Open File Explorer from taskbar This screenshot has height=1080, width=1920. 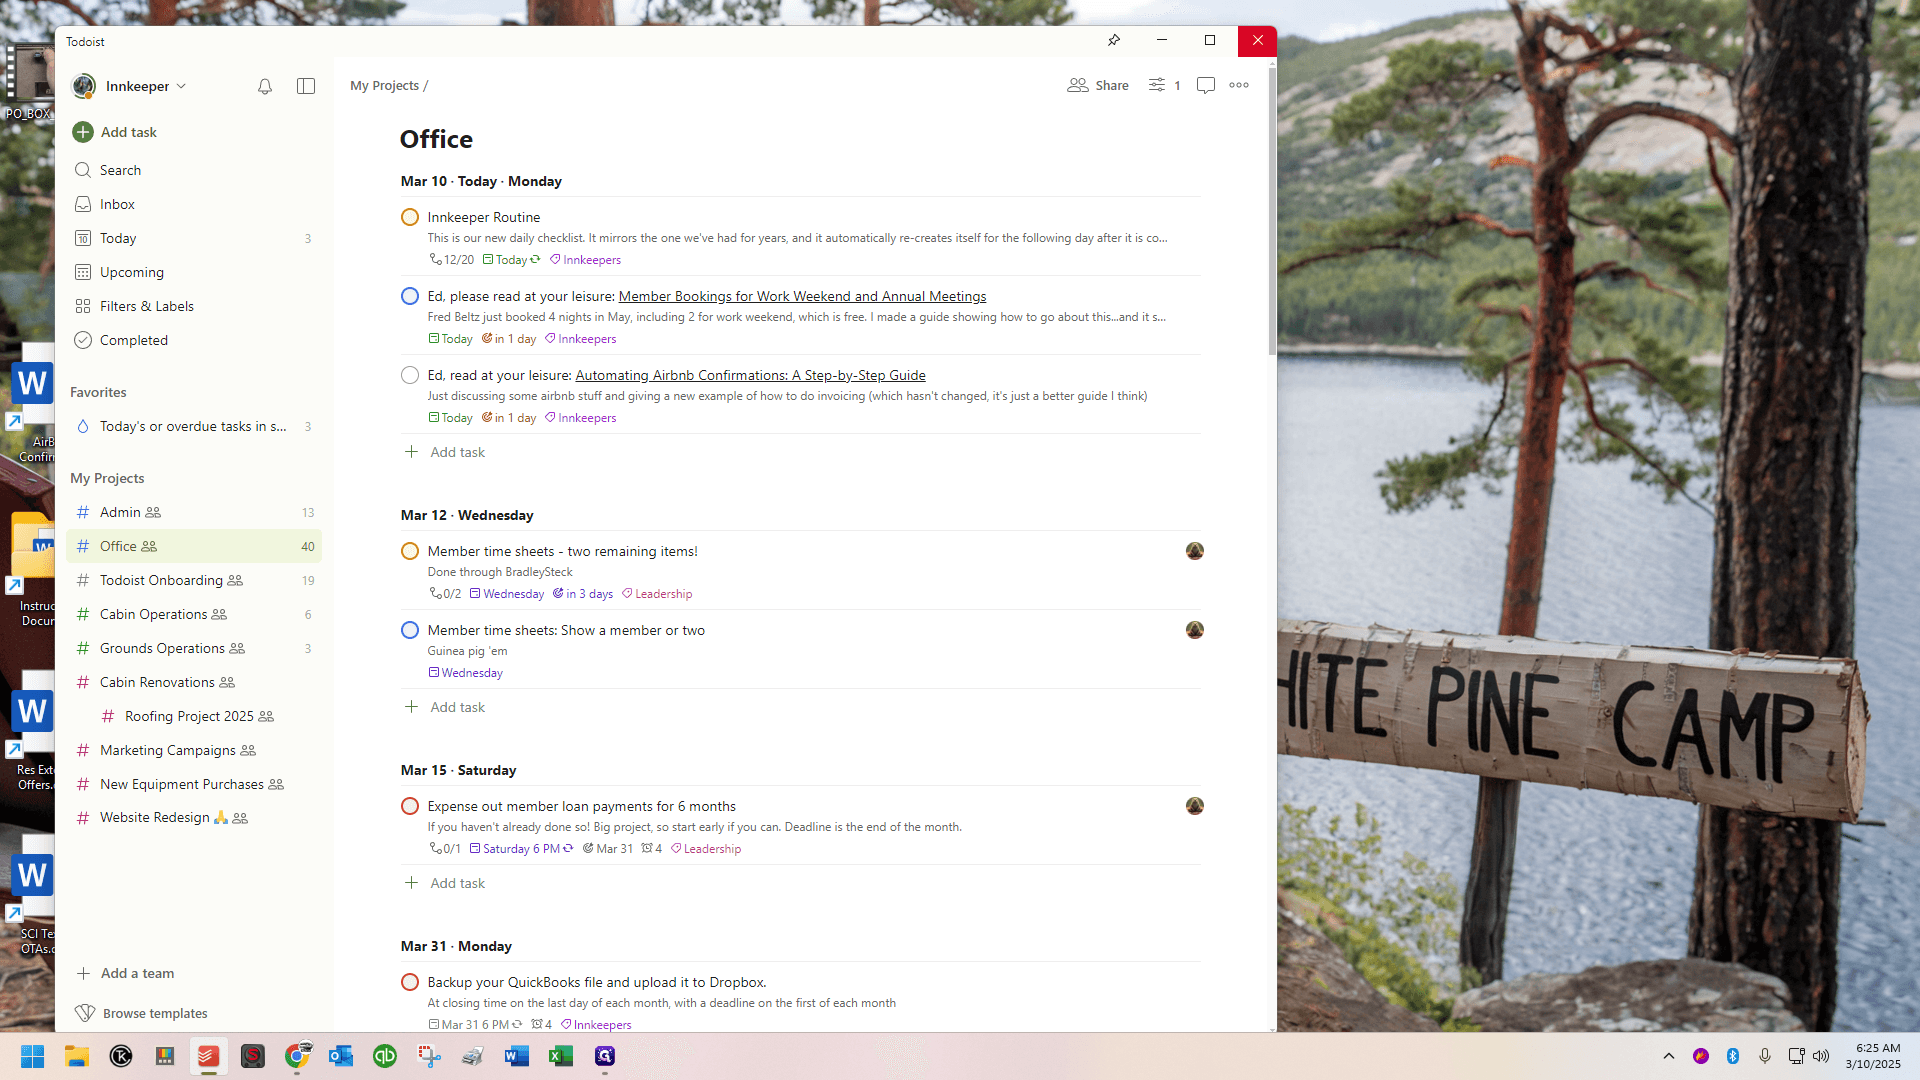click(x=77, y=1056)
